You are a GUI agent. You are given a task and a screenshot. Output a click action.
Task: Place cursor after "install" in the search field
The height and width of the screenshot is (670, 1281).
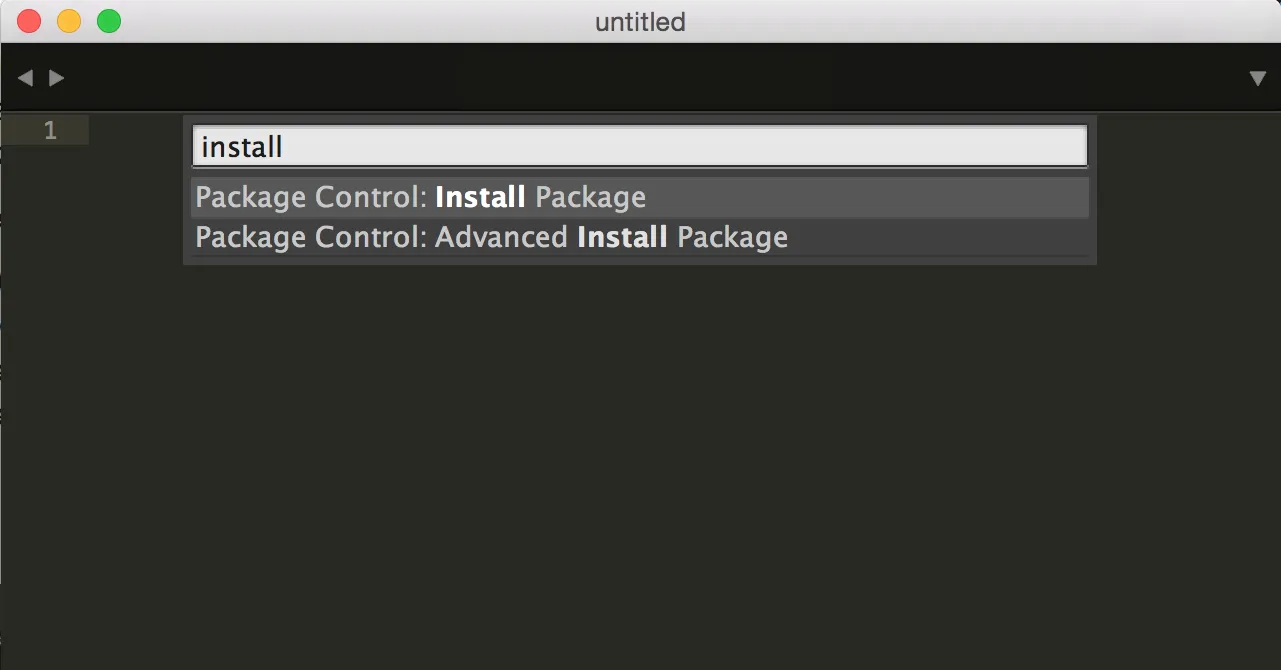point(285,147)
